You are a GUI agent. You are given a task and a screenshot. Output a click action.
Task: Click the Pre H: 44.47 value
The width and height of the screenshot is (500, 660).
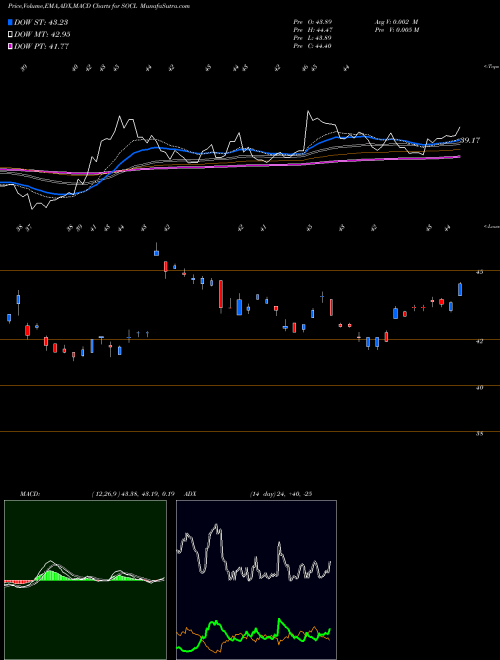click(313, 30)
